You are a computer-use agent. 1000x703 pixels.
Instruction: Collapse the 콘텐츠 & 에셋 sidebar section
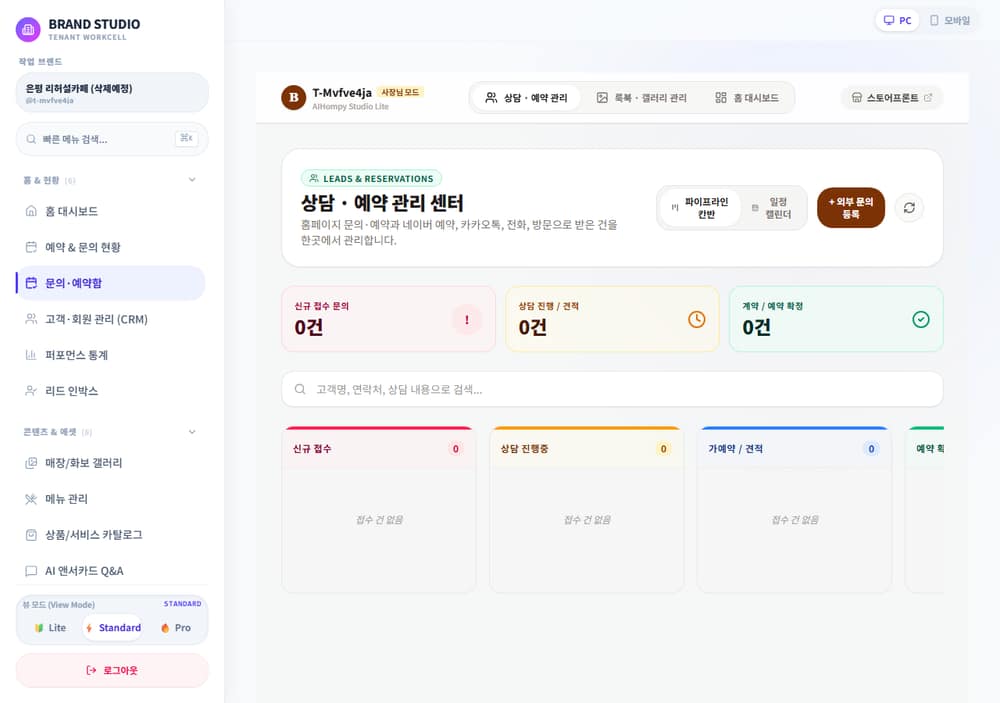[x=192, y=432]
